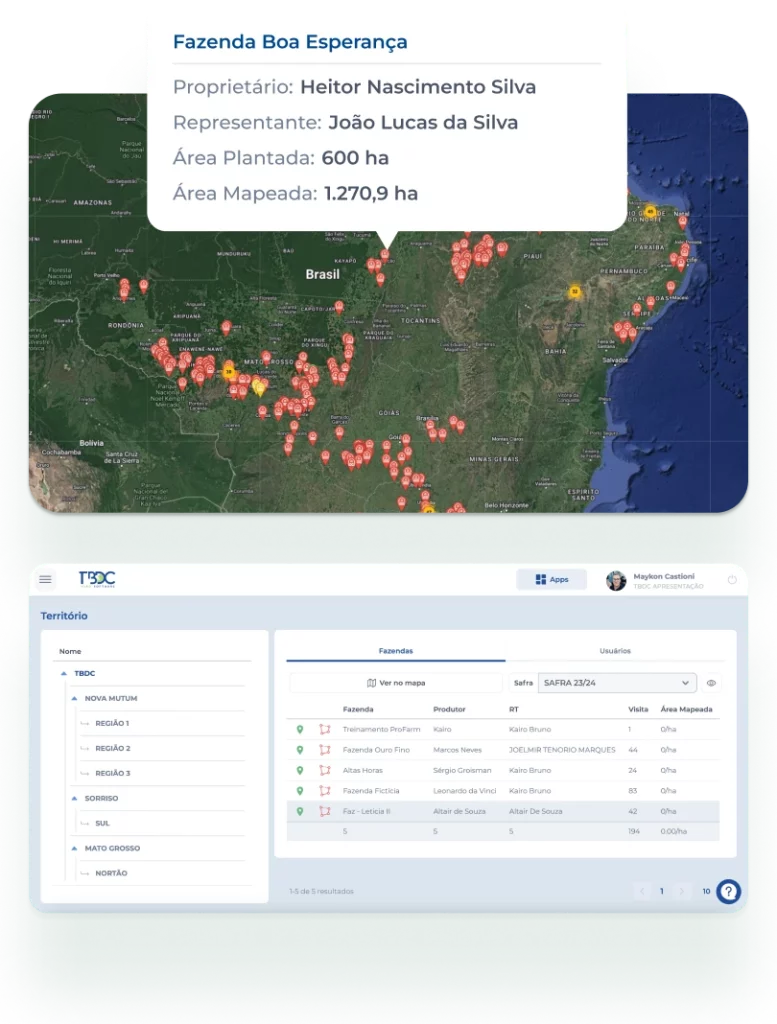Open the Apps button

[551, 579]
